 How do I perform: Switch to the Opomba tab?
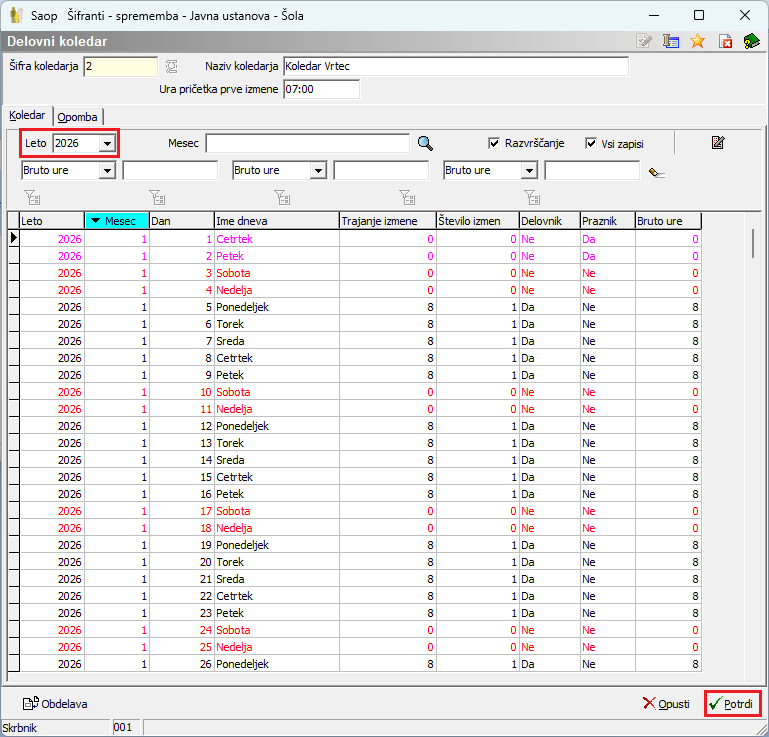click(77, 117)
